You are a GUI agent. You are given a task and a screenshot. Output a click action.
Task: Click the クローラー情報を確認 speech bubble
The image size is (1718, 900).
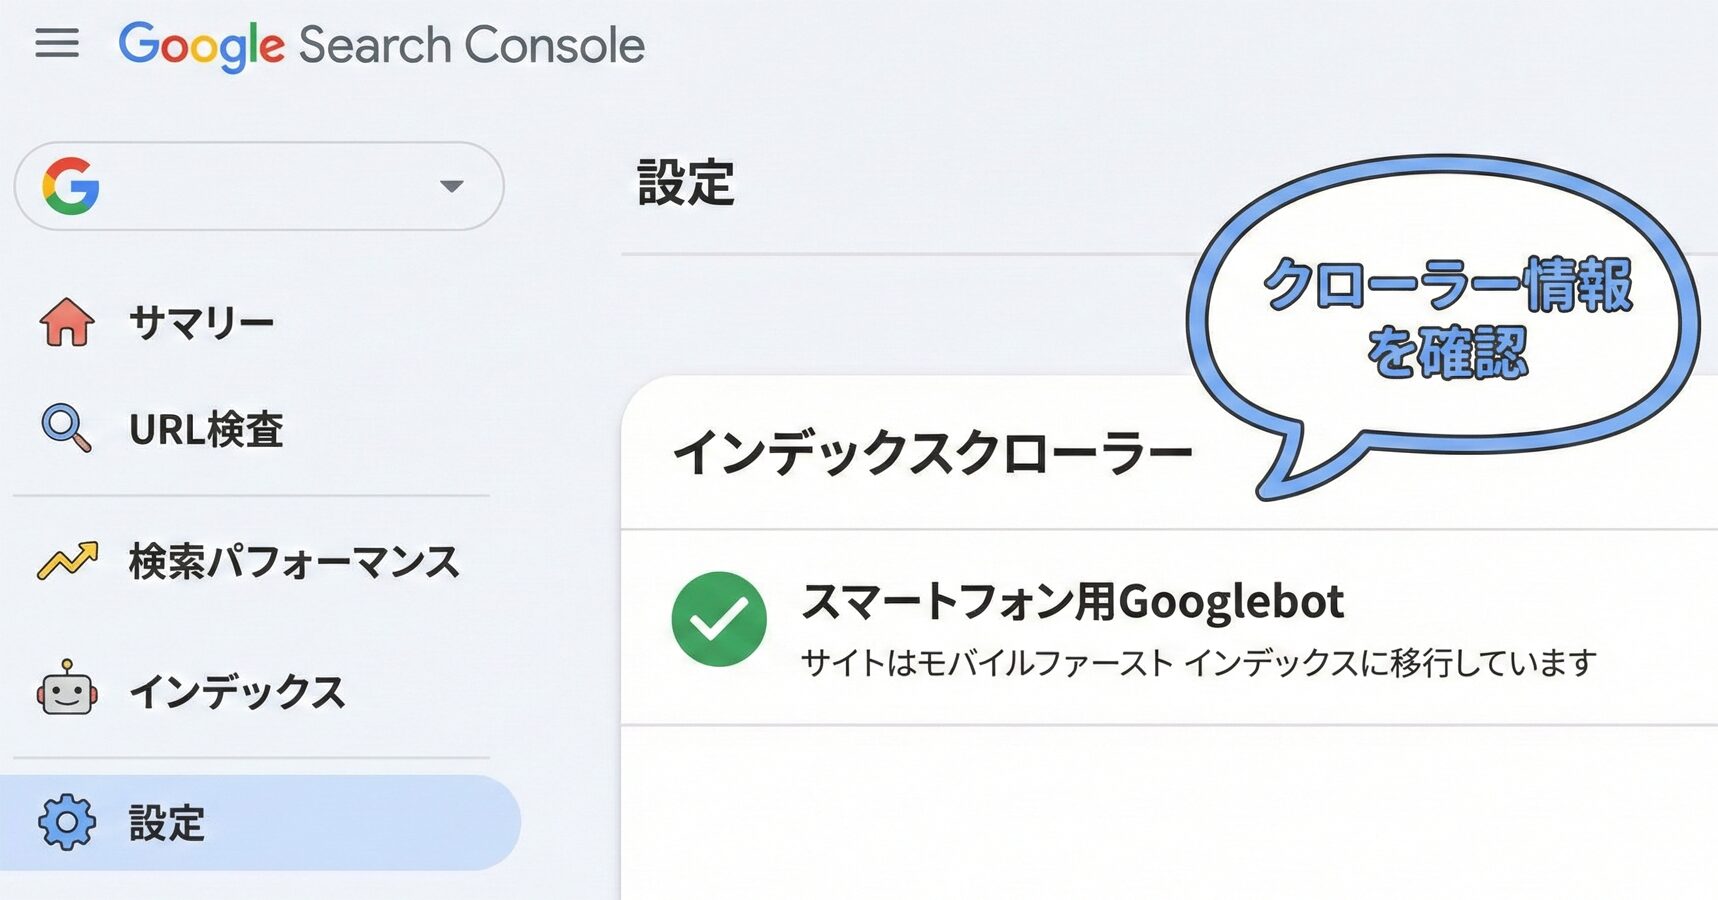click(1446, 317)
